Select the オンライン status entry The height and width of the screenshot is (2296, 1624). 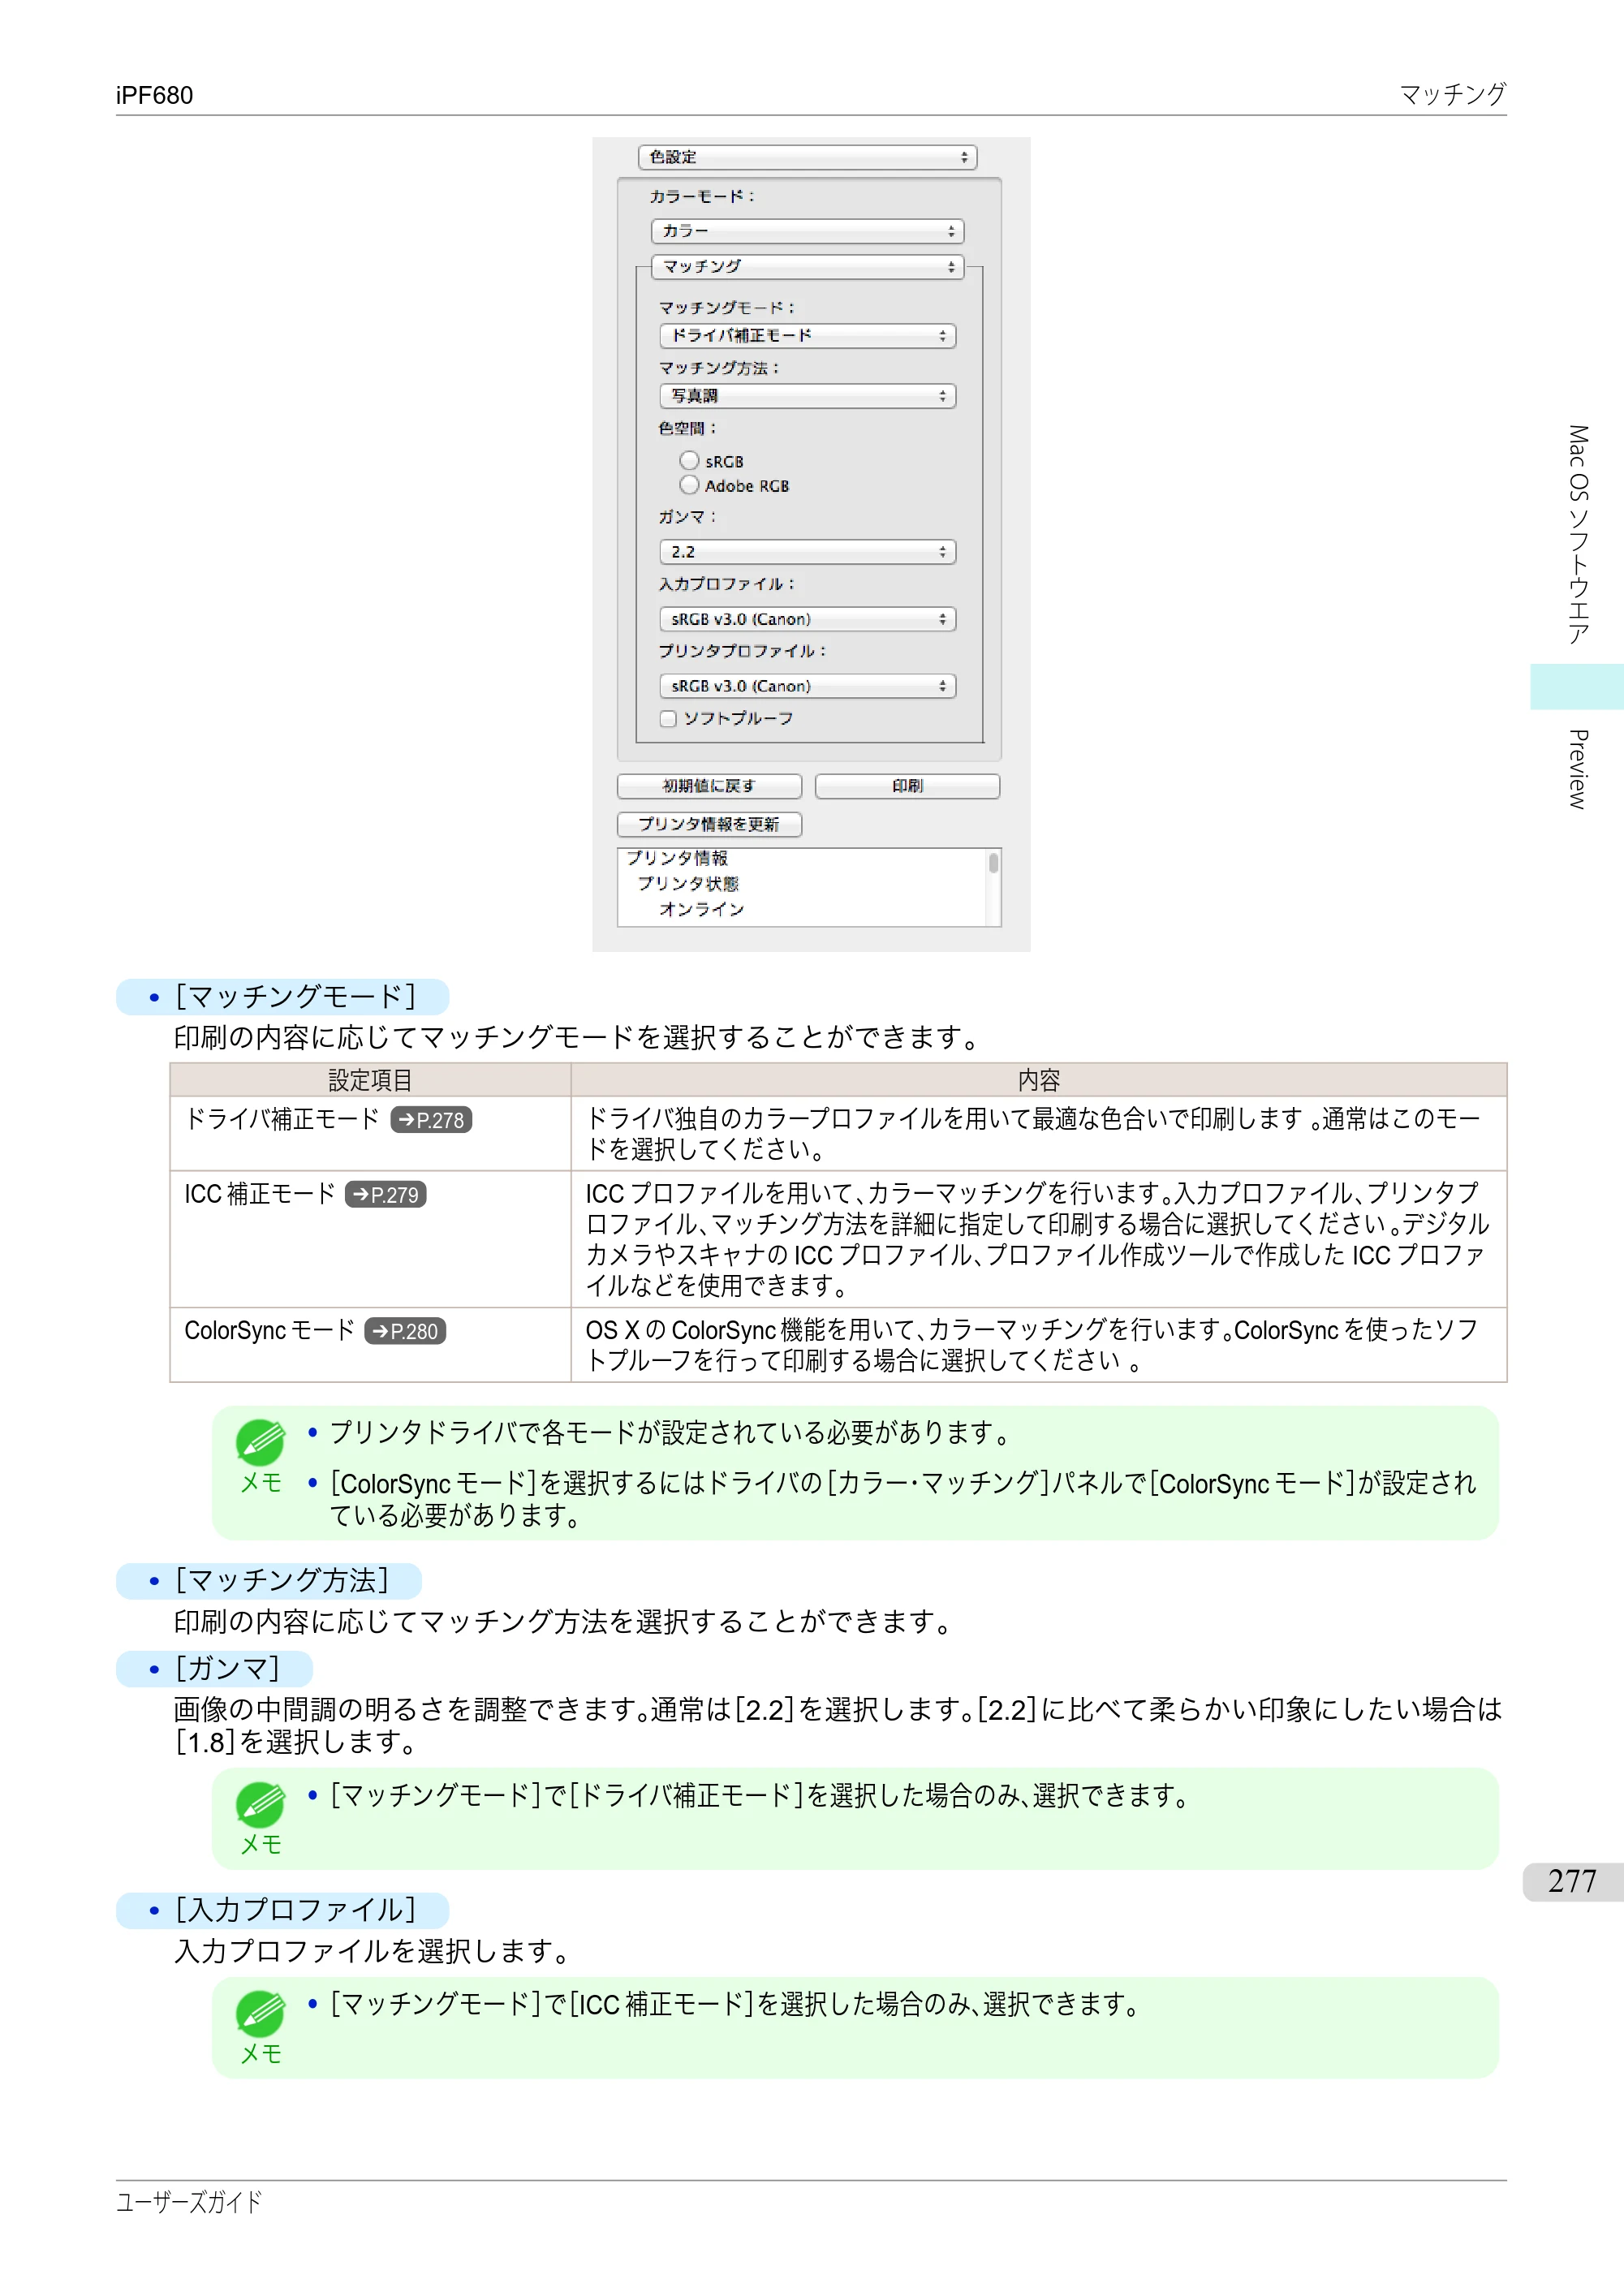pyautogui.click(x=702, y=909)
